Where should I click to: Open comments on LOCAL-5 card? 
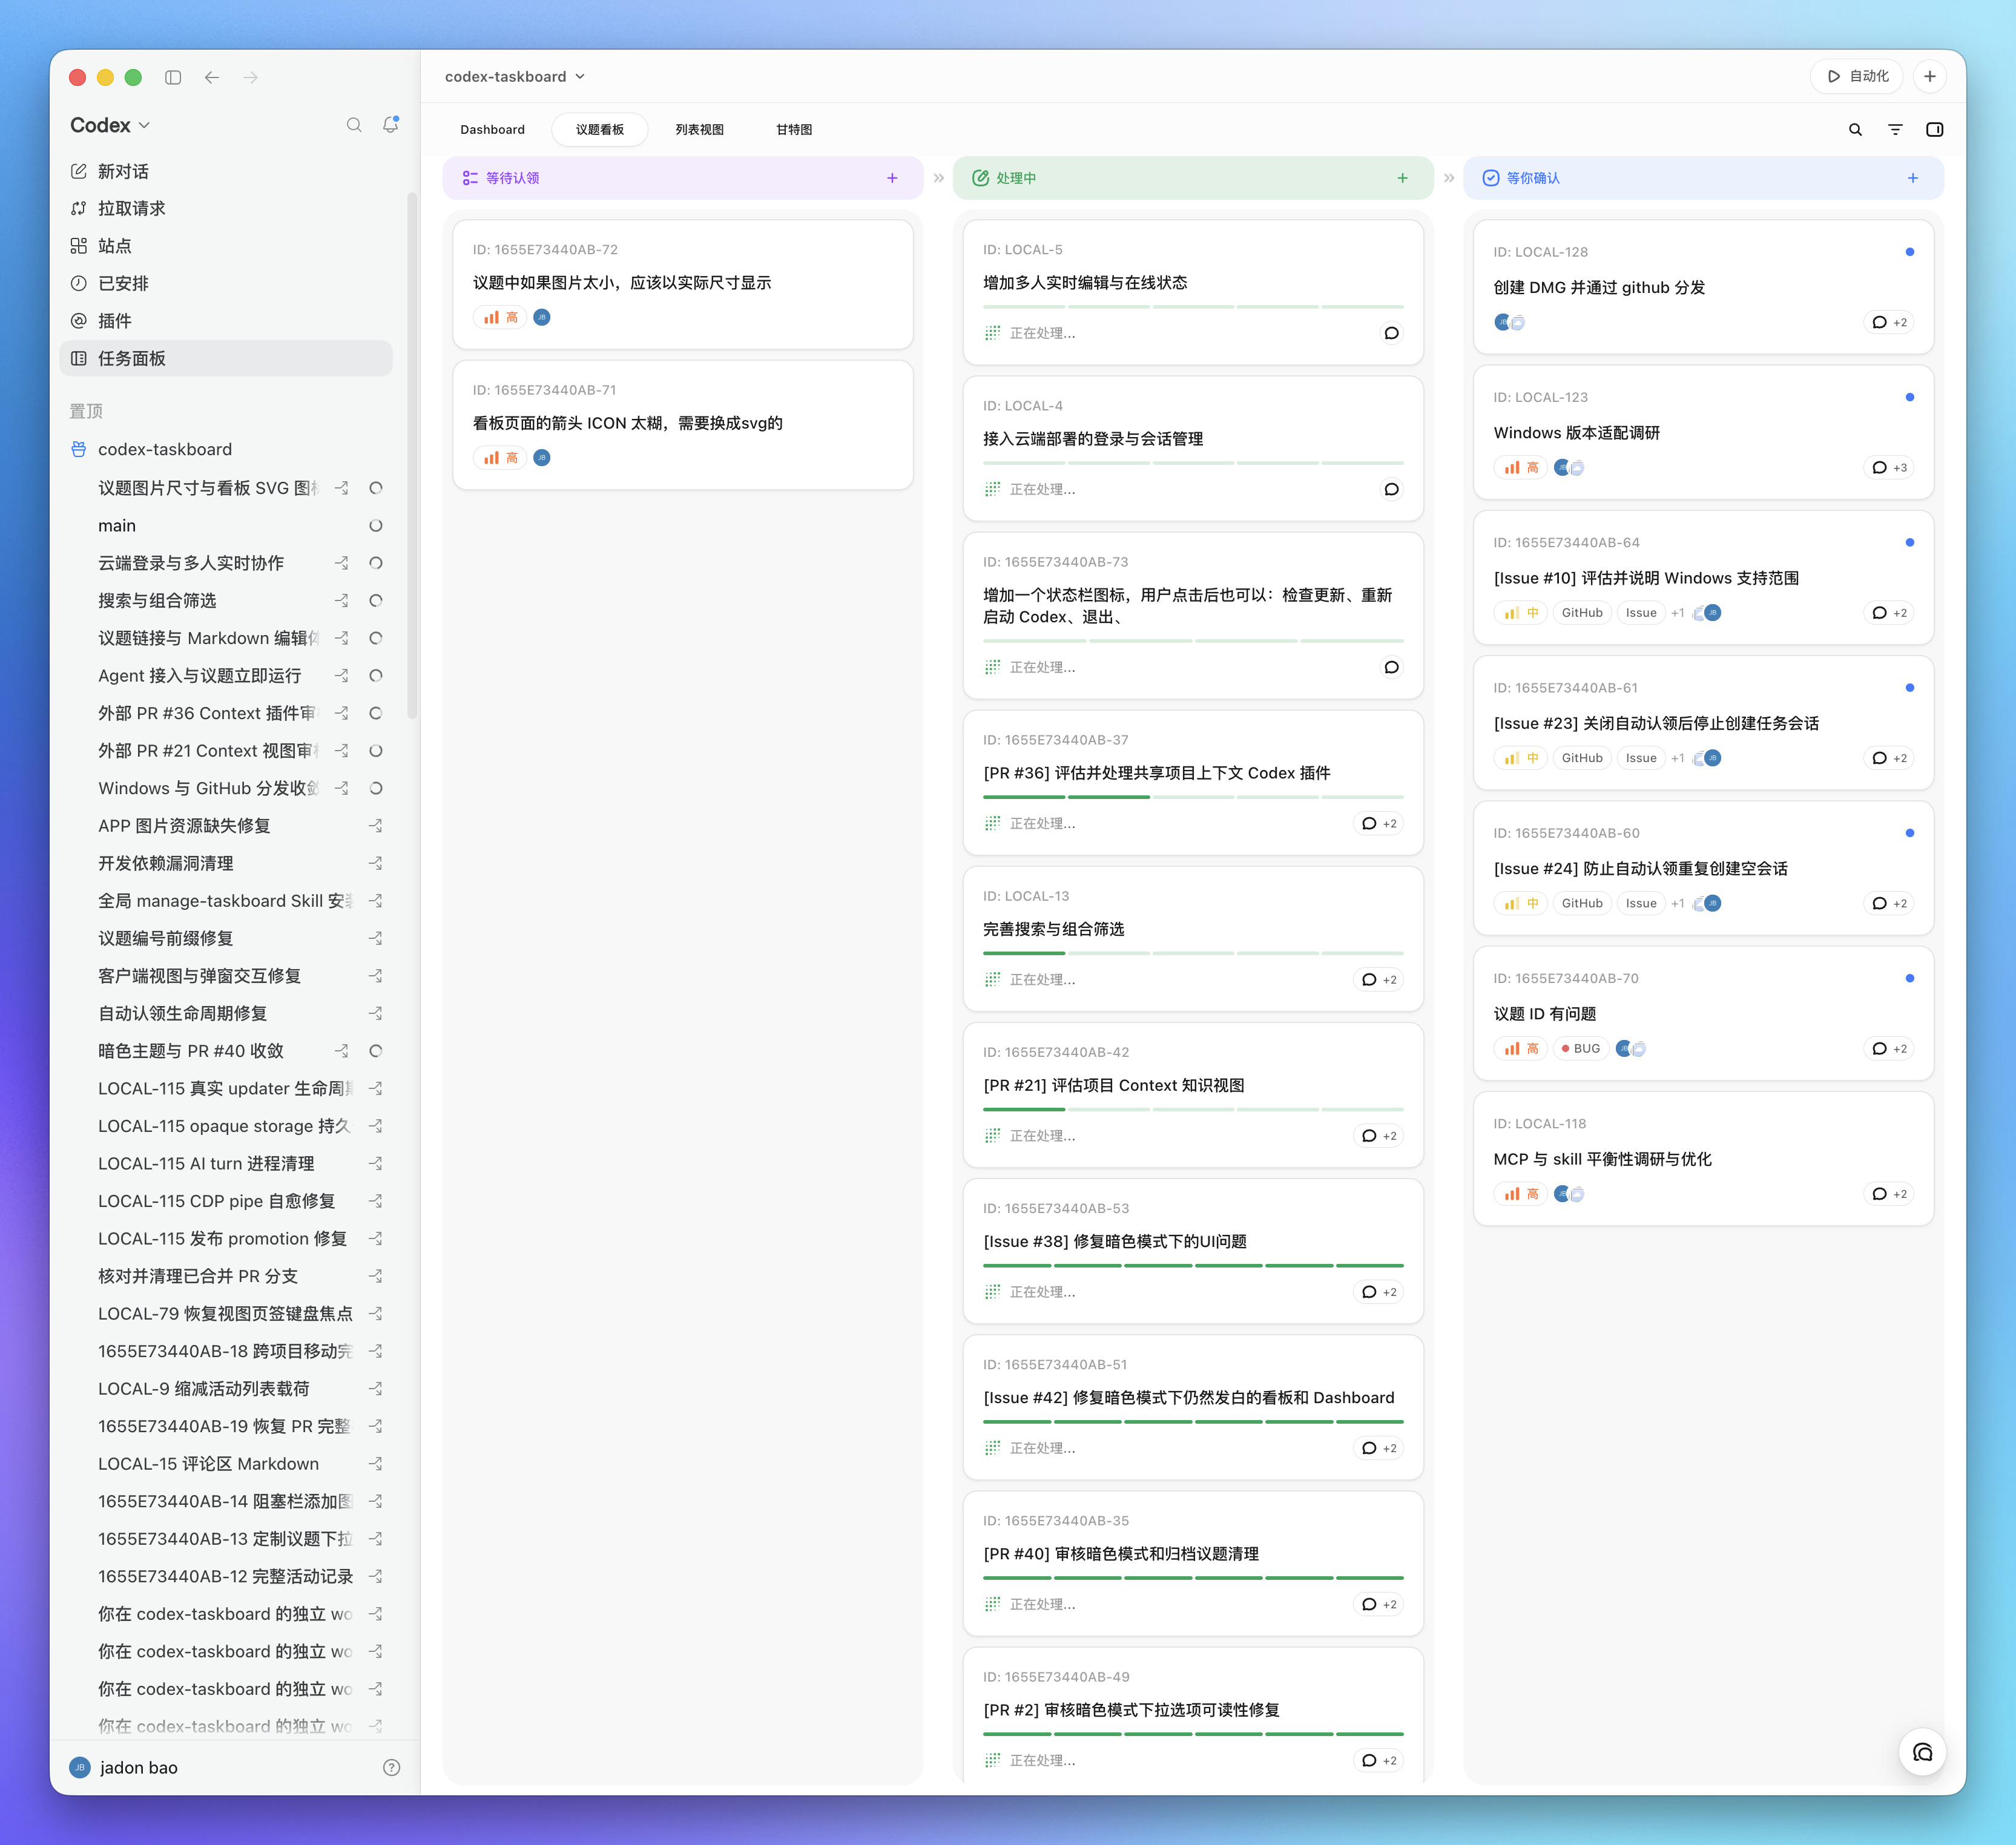point(1391,333)
